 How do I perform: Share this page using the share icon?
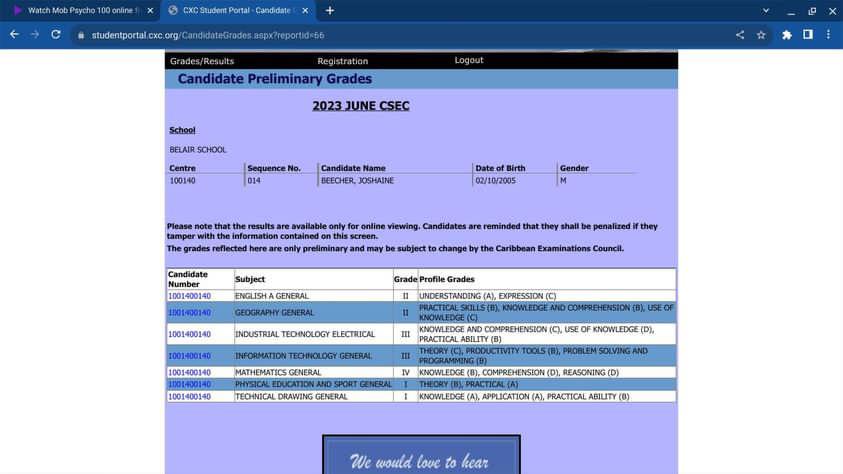pyautogui.click(x=740, y=35)
